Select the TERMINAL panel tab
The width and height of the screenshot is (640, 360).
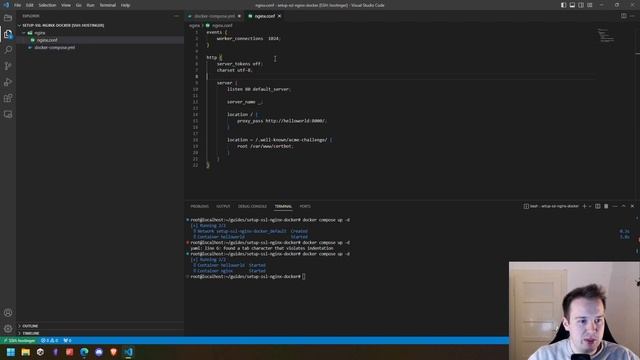point(283,207)
